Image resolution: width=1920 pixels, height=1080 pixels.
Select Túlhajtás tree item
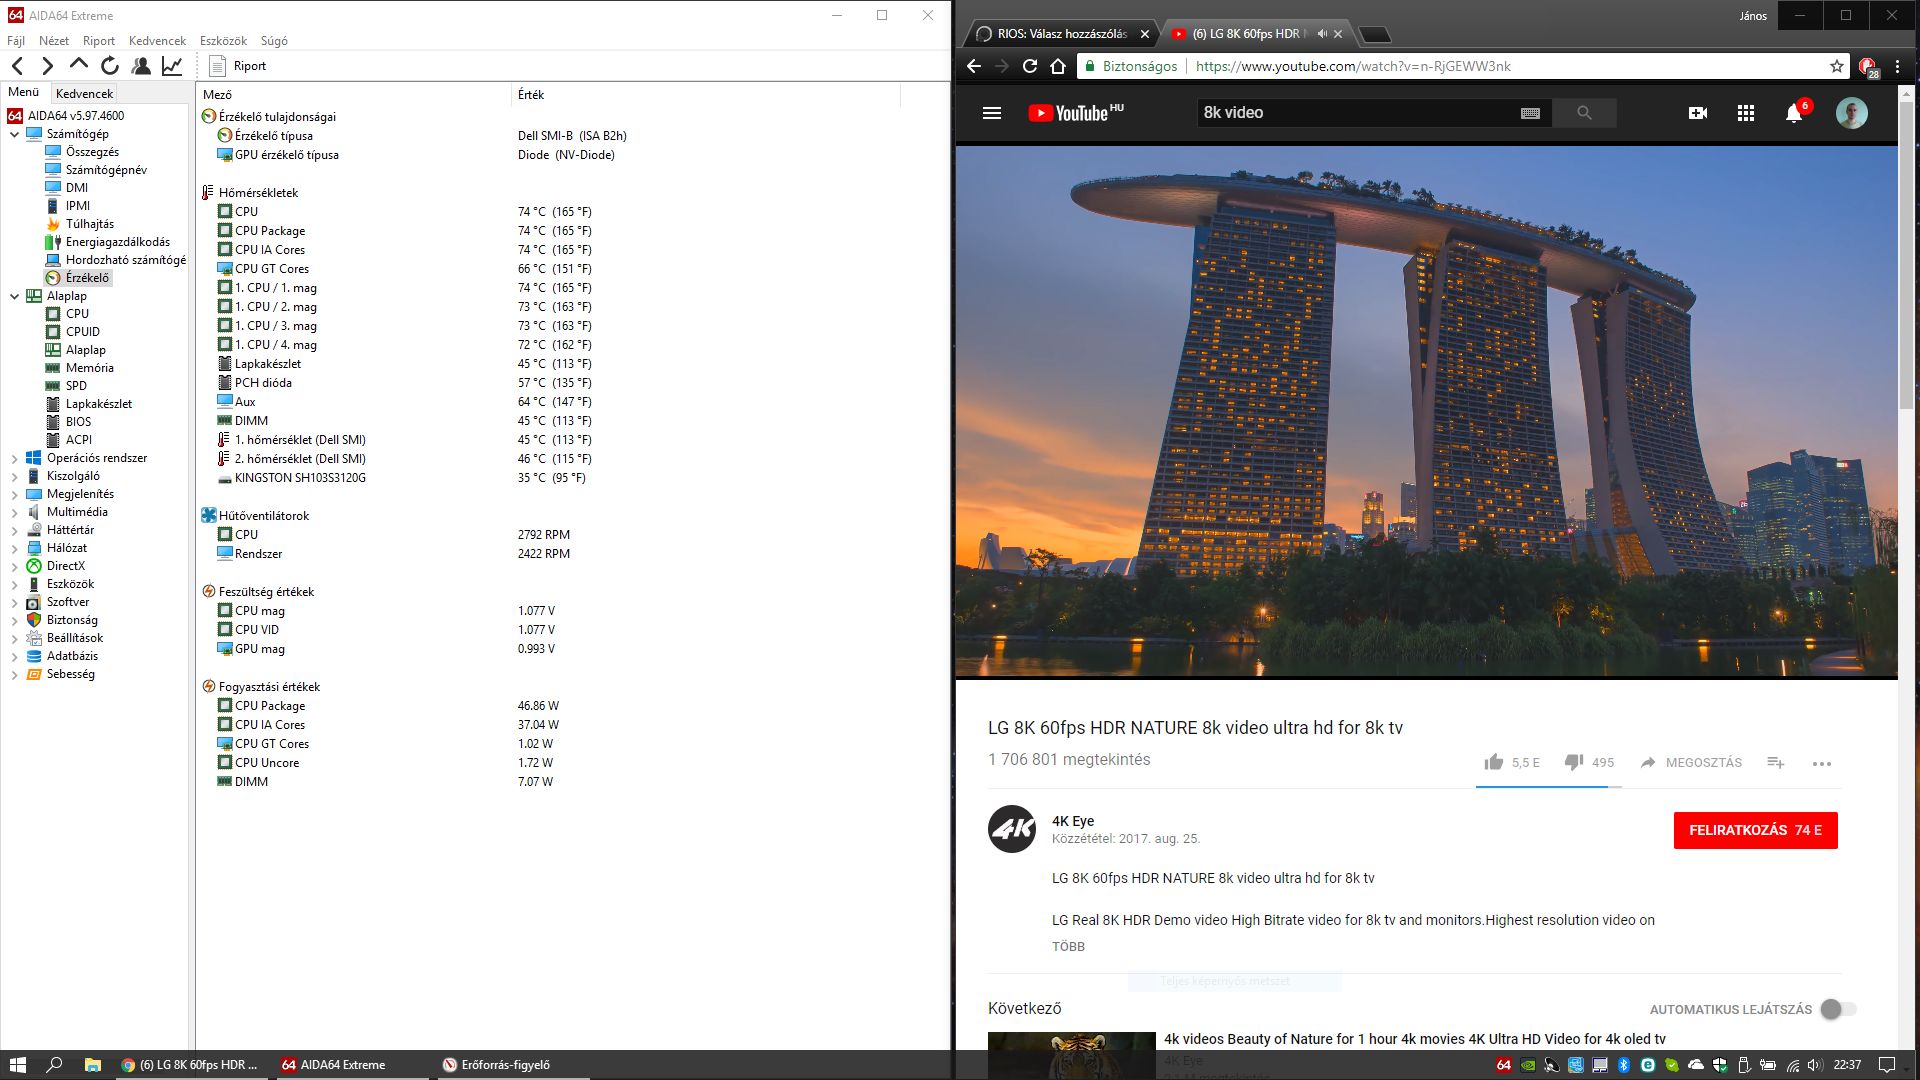tap(89, 224)
